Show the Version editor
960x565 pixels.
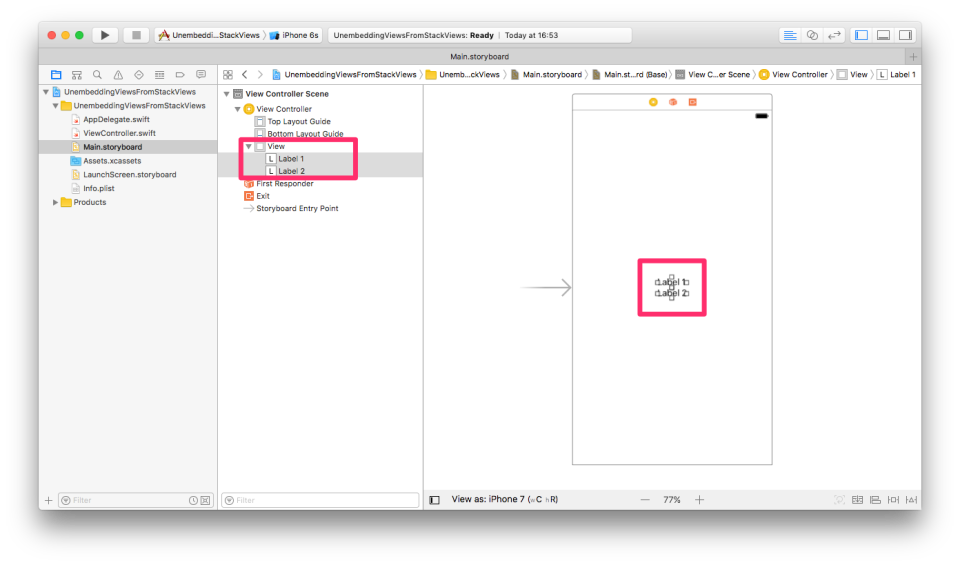(x=834, y=35)
